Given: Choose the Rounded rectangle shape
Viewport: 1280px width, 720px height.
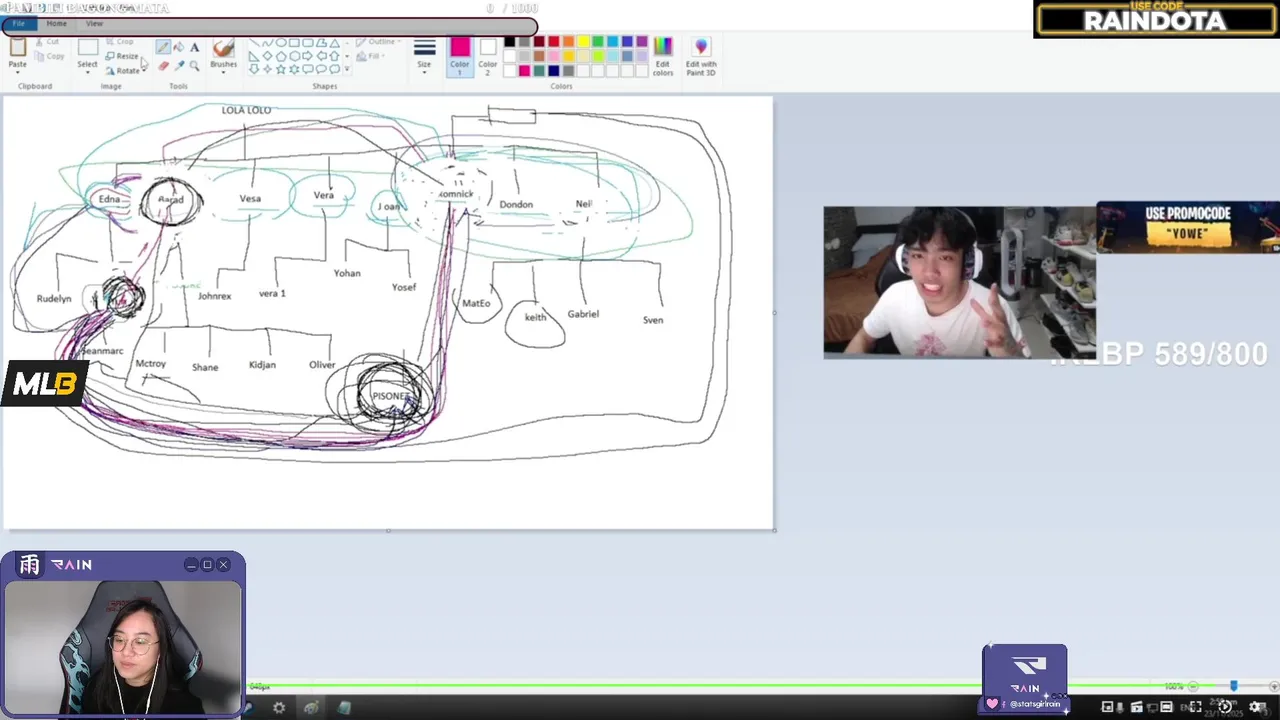Looking at the screenshot, I should click(x=308, y=43).
